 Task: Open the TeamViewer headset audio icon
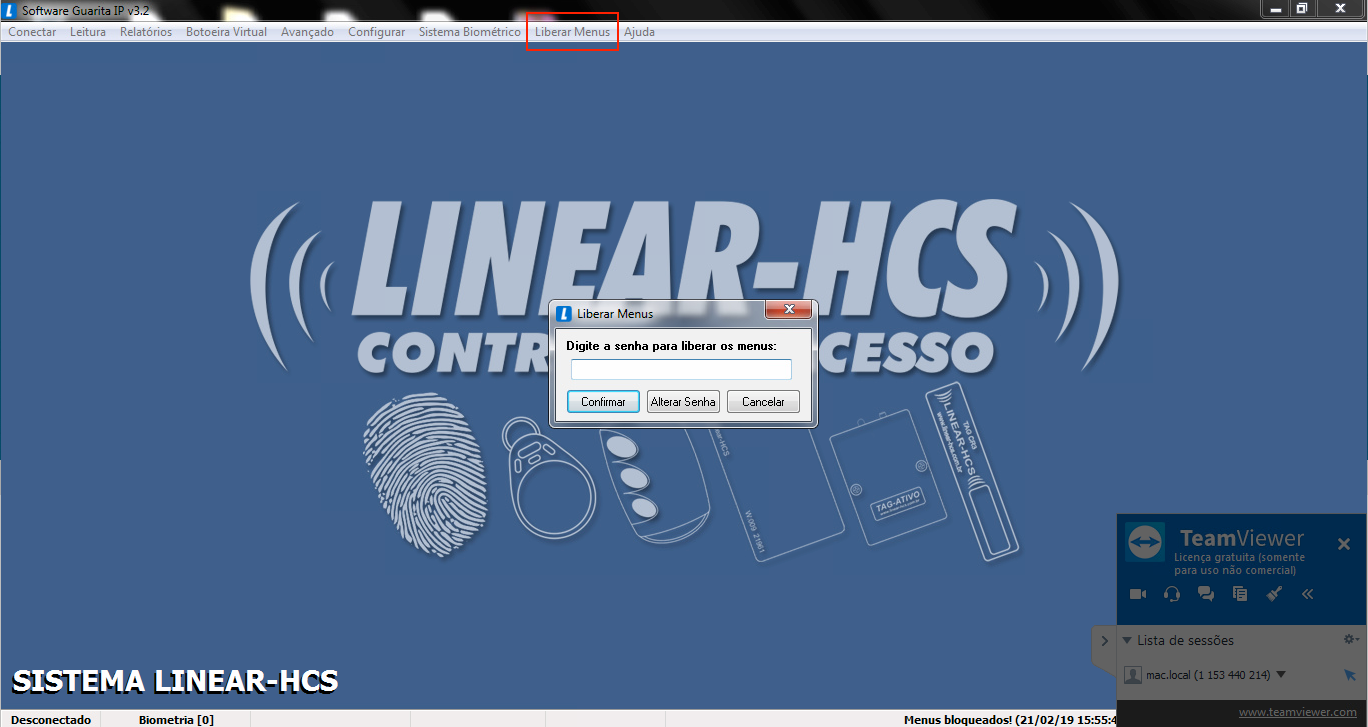(x=1172, y=594)
